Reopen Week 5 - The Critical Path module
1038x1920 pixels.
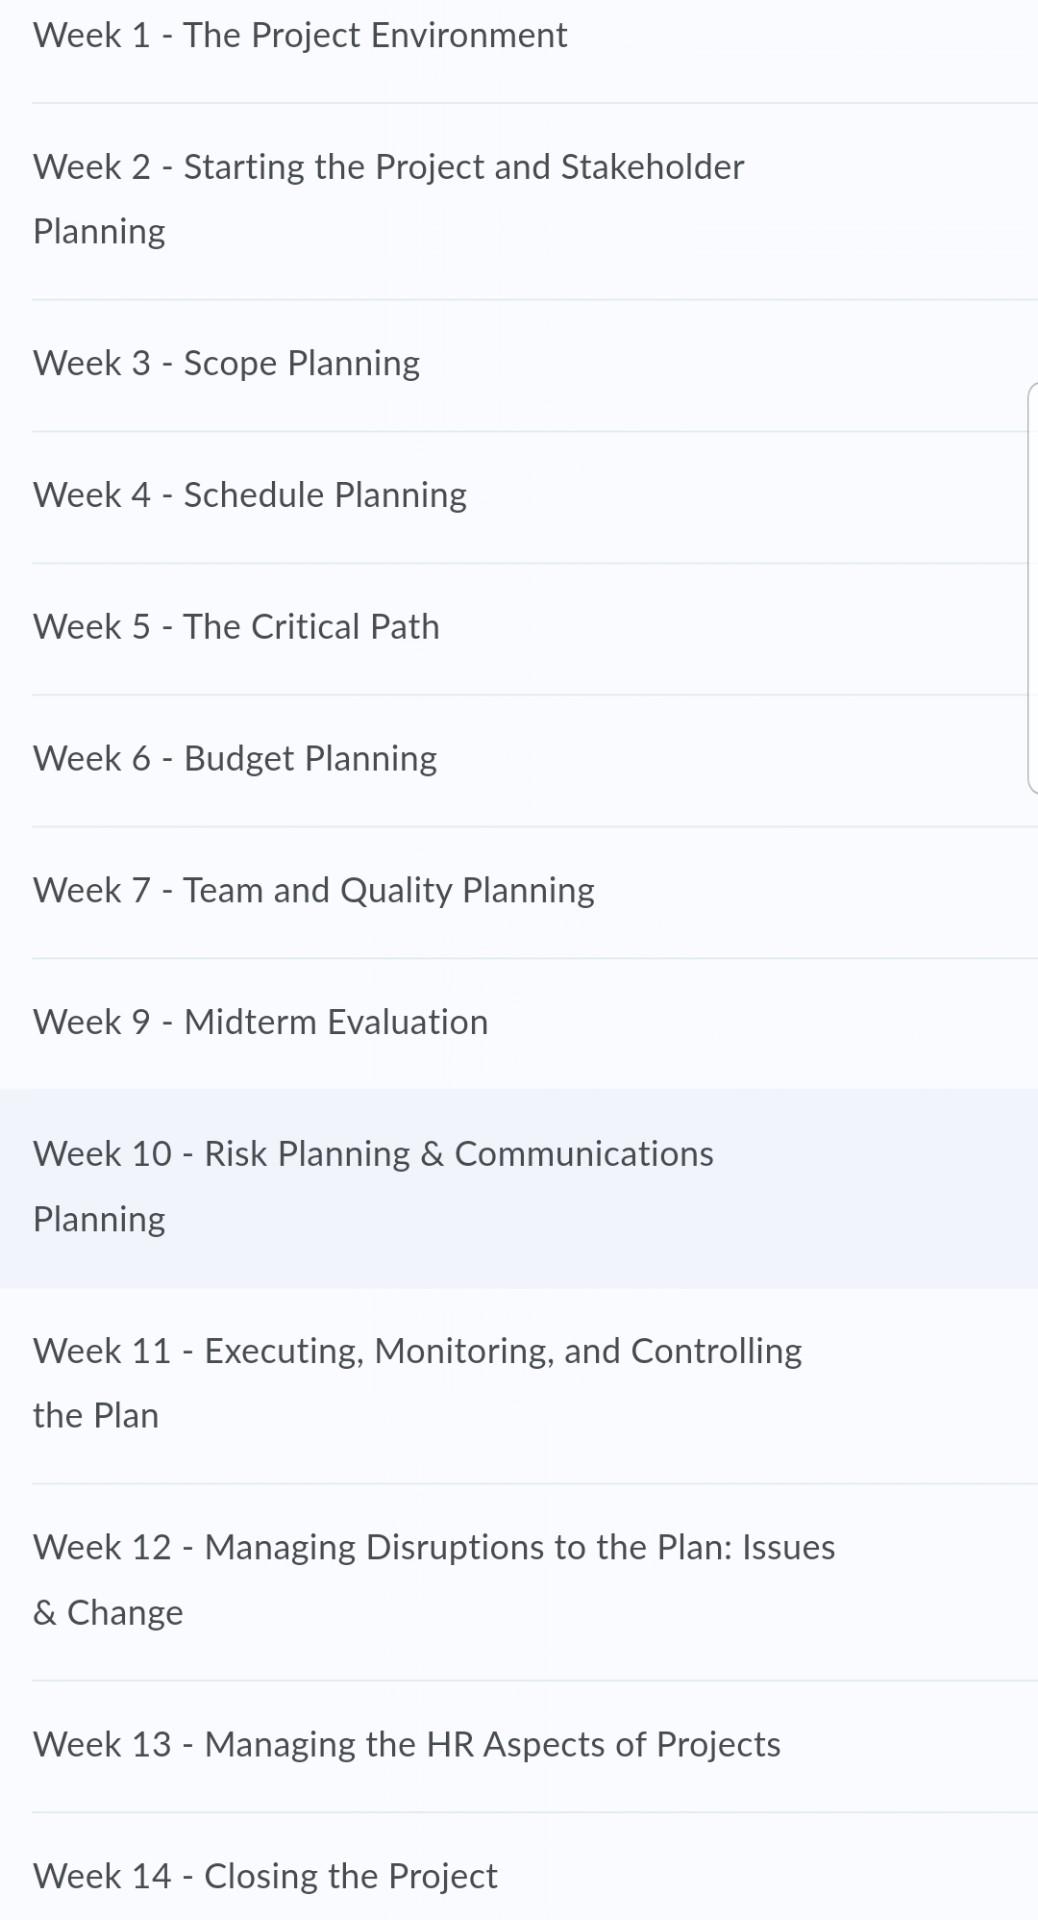pyautogui.click(x=237, y=626)
